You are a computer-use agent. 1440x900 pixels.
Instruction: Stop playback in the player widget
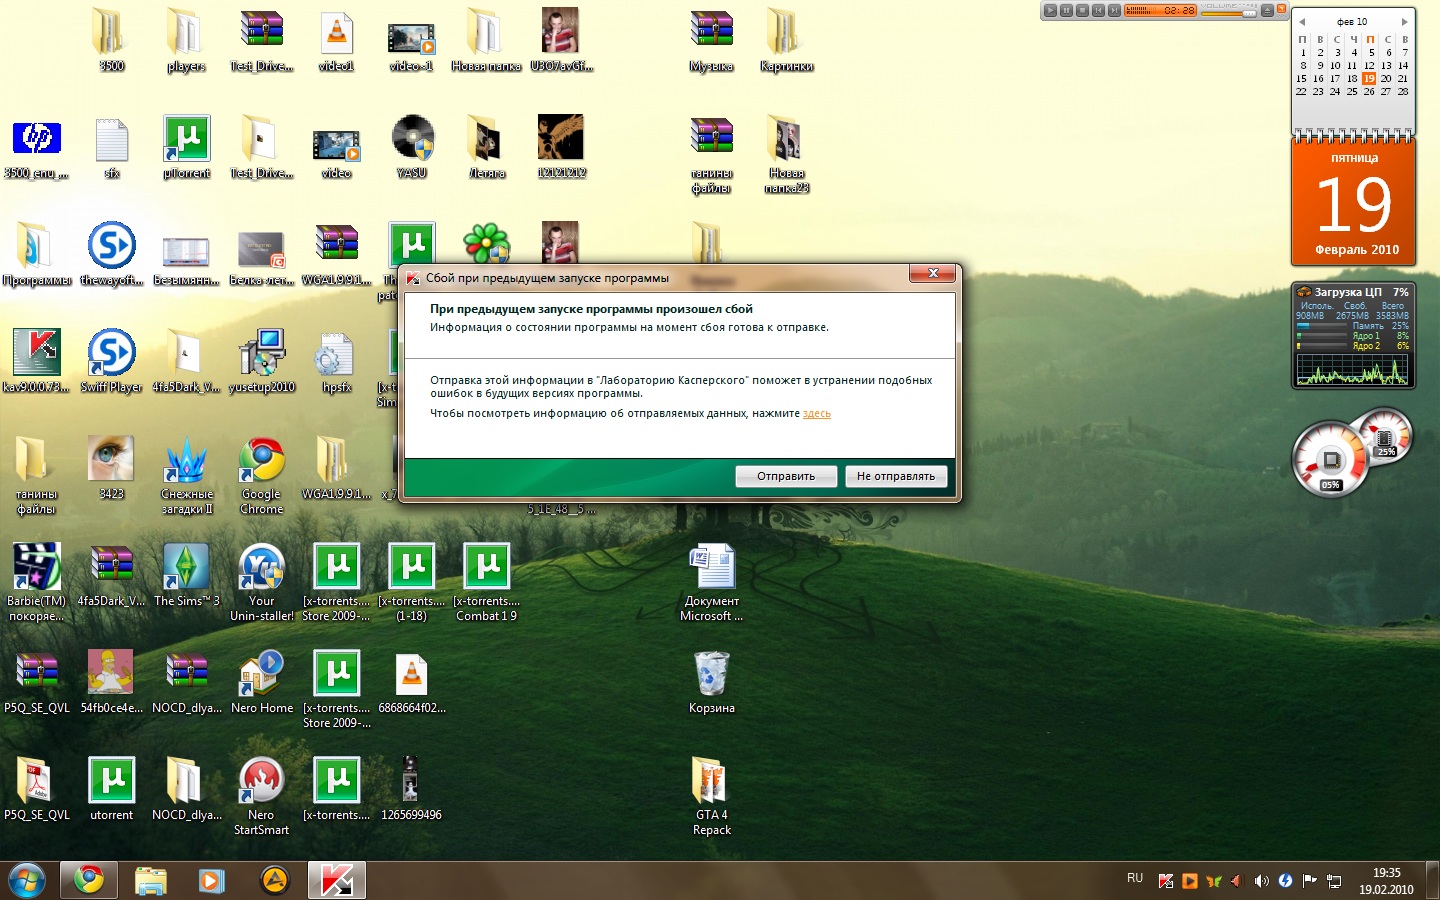pos(1082,10)
